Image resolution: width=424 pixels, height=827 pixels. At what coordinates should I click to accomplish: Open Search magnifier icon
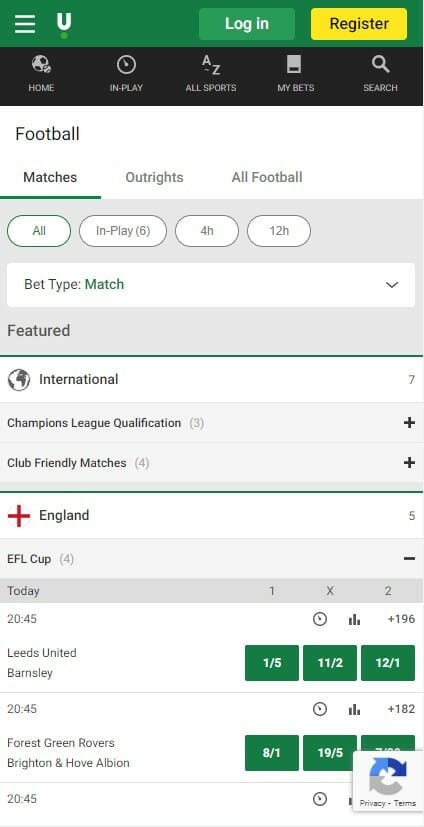(x=380, y=65)
